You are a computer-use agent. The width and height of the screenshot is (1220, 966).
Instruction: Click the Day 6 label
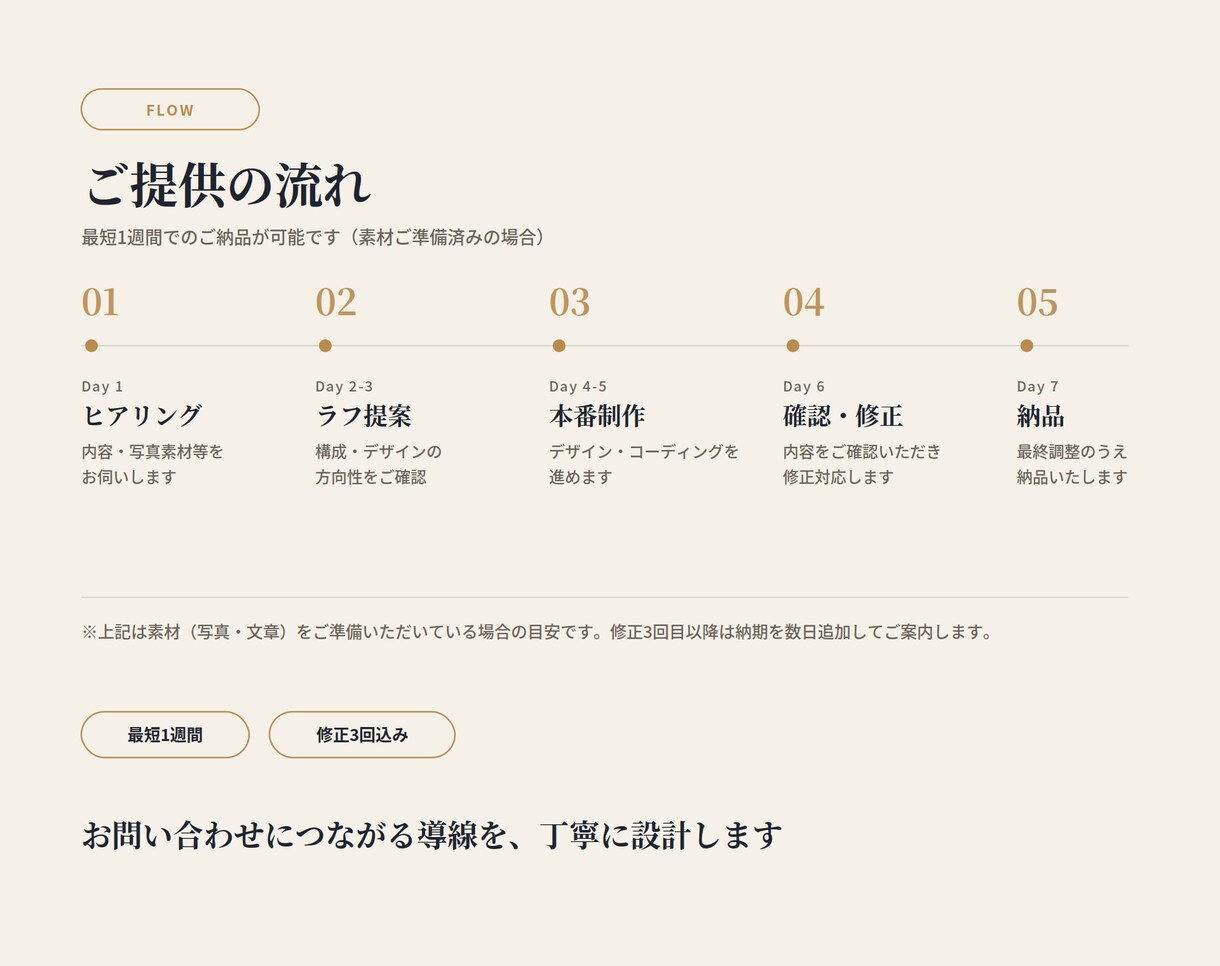click(x=804, y=386)
